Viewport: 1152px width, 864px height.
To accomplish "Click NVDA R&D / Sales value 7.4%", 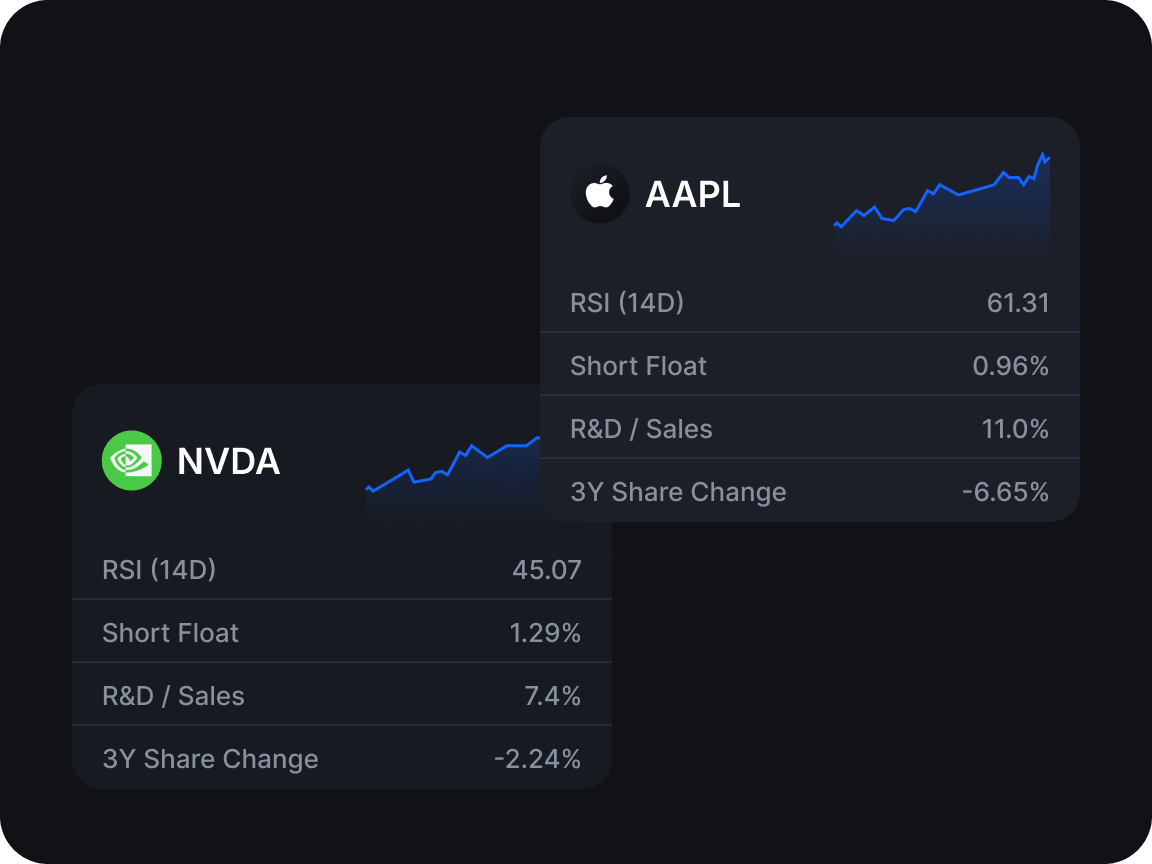I will pyautogui.click(x=552, y=696).
